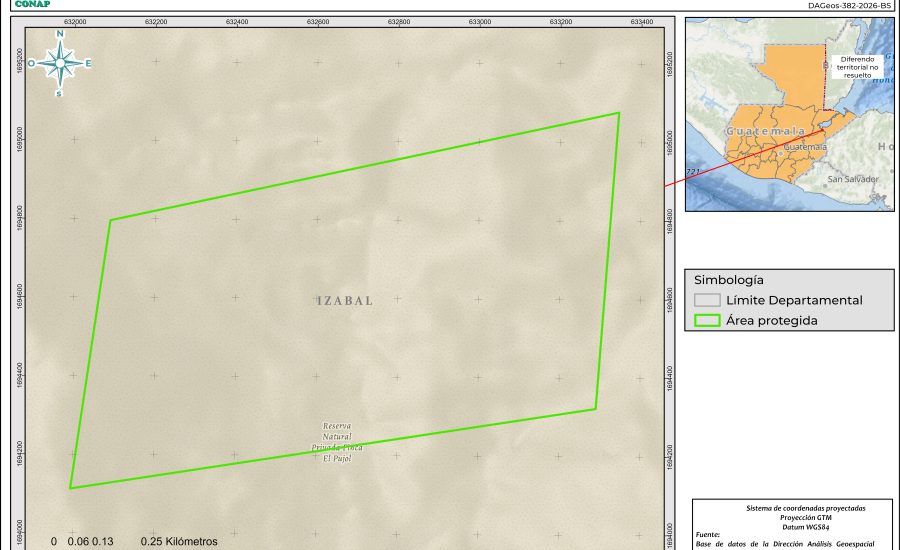This screenshot has height=550, width=900.
Task: Click the compass rose north arrow icon
Action: click(x=60, y=63)
